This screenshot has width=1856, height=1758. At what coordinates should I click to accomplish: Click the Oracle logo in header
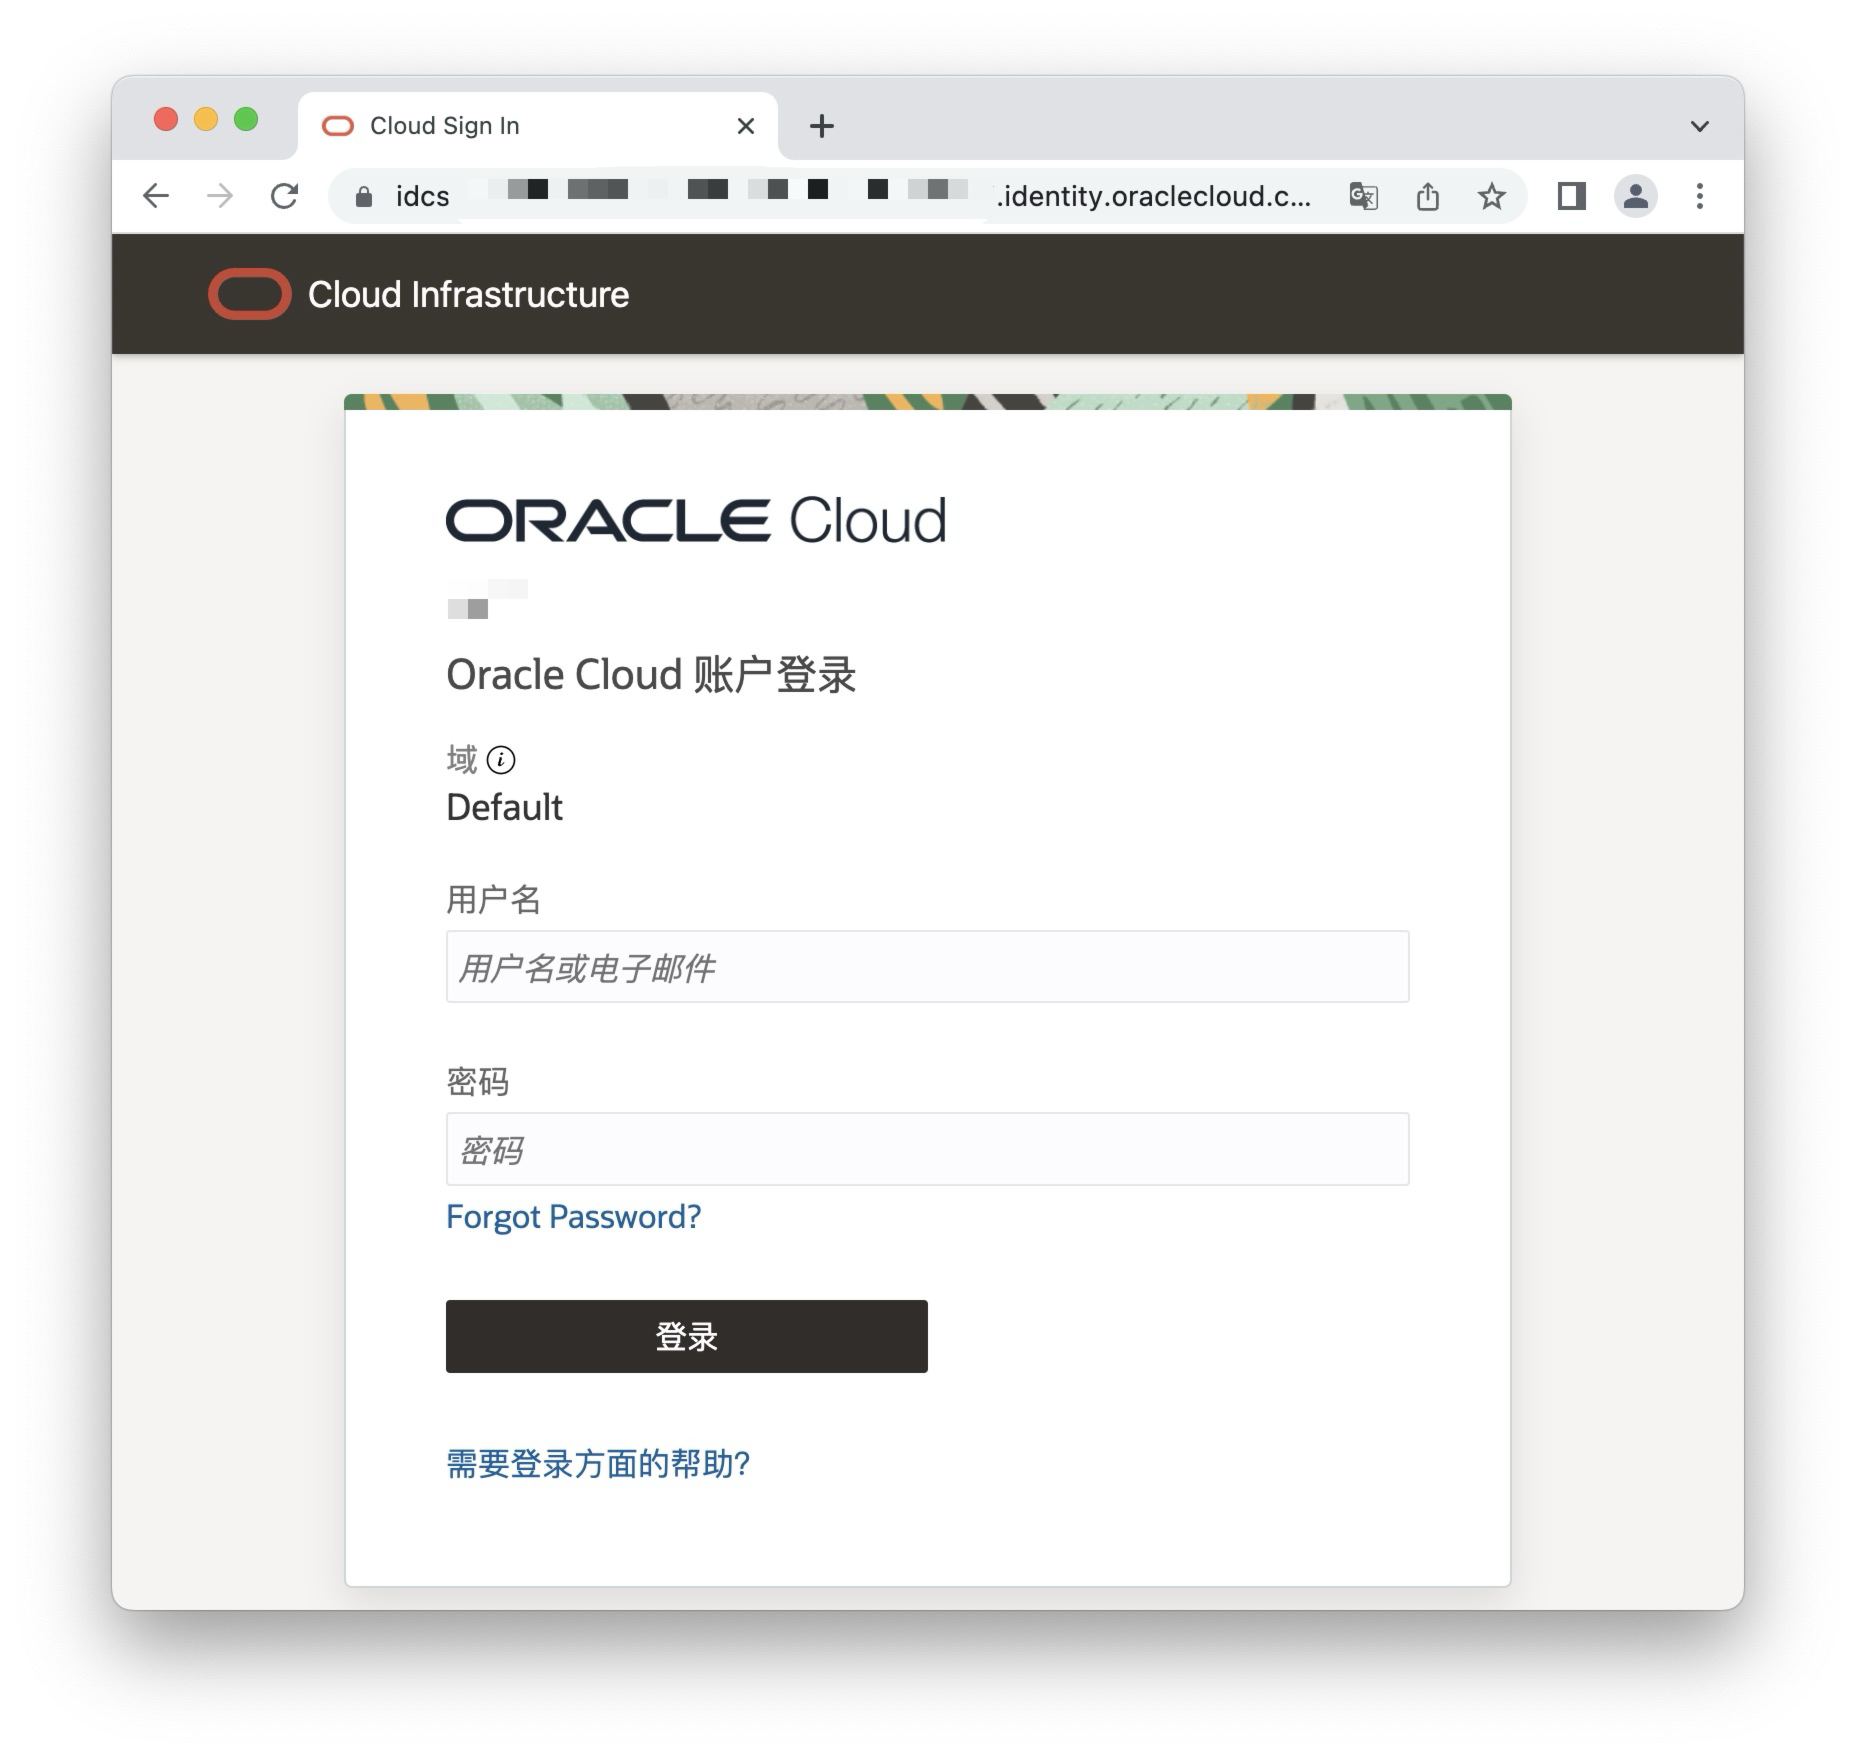(249, 294)
